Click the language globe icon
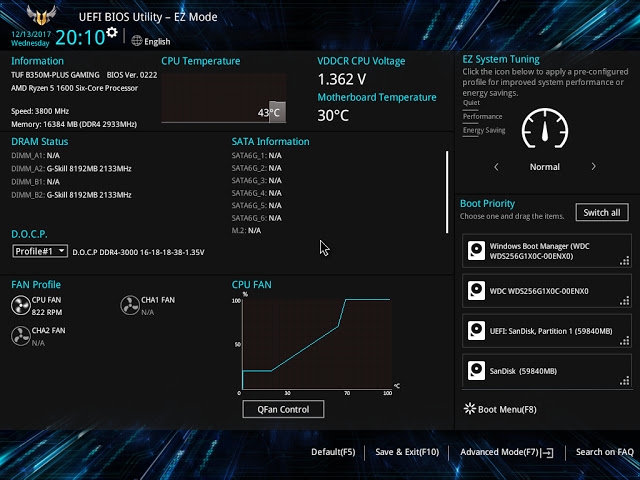Screen dimensions: 640x480 tap(137, 41)
